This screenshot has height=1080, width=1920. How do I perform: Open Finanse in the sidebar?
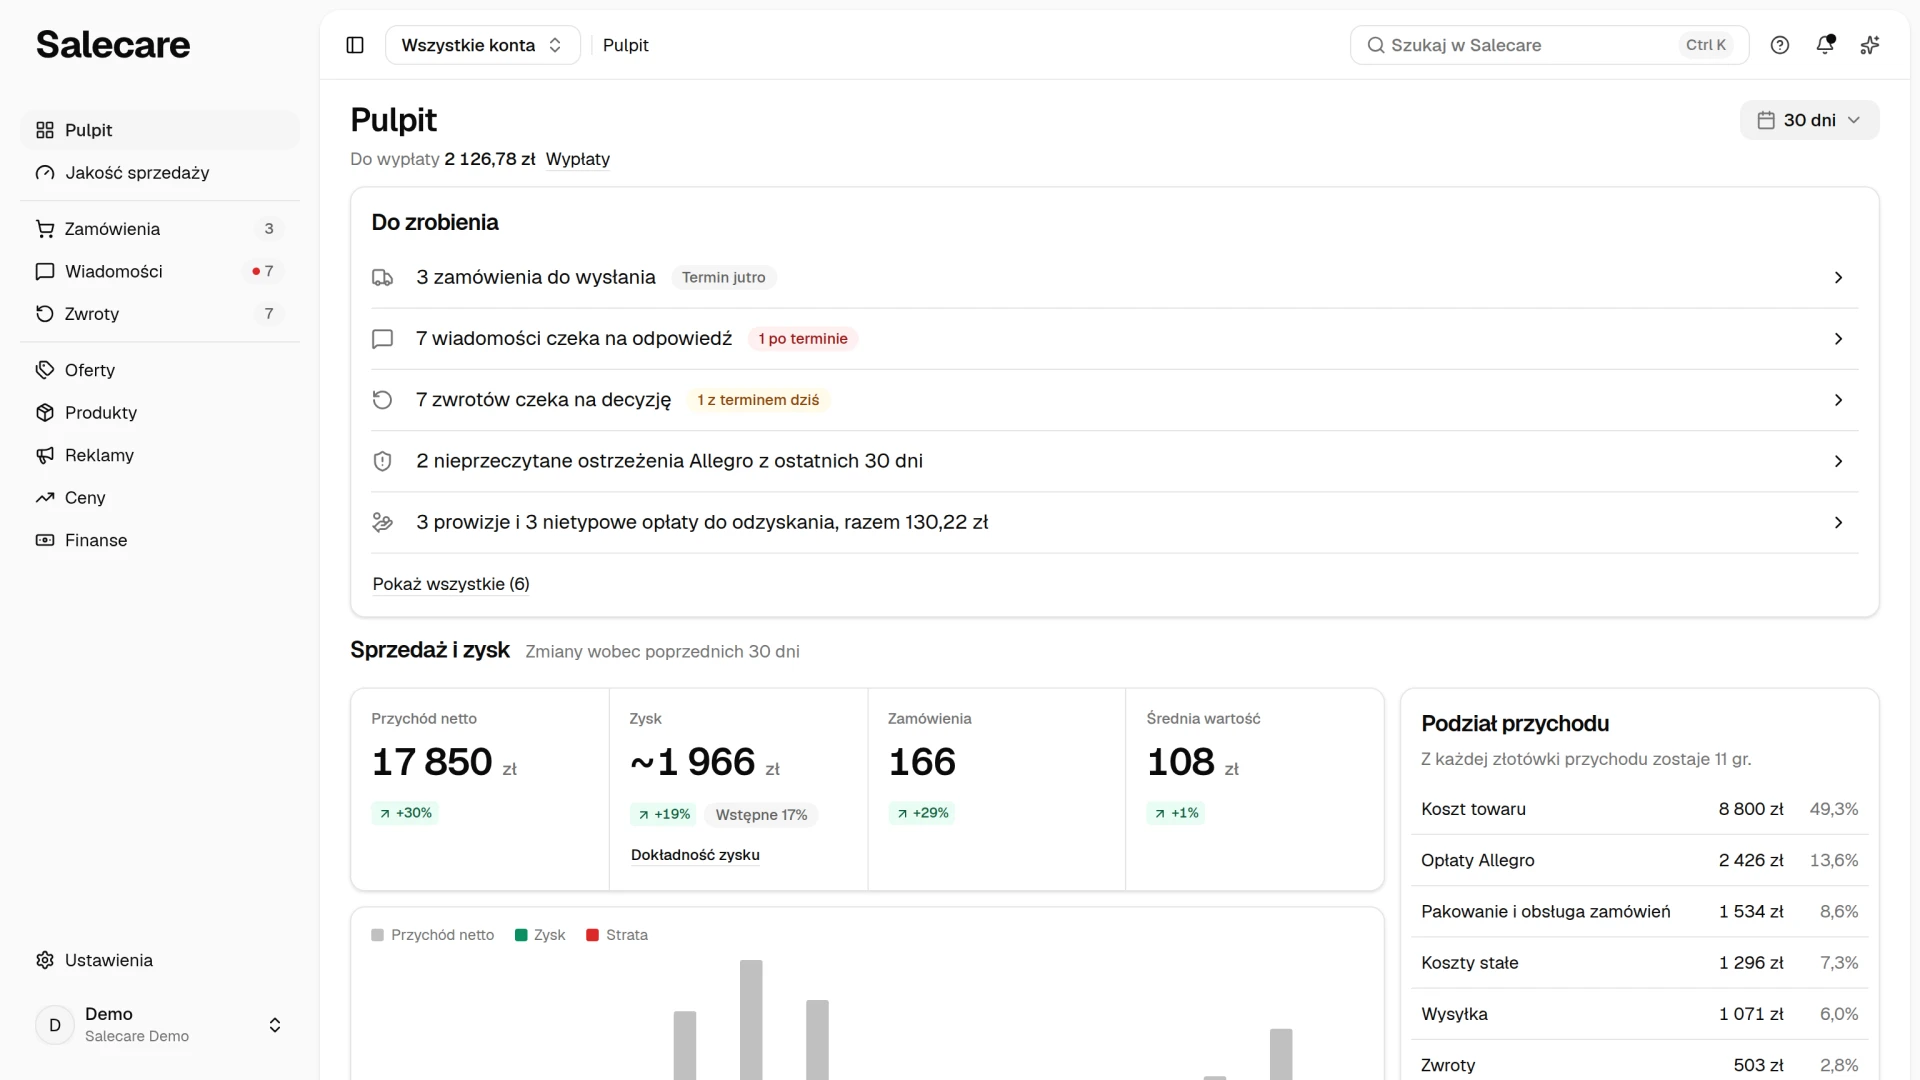160,540
